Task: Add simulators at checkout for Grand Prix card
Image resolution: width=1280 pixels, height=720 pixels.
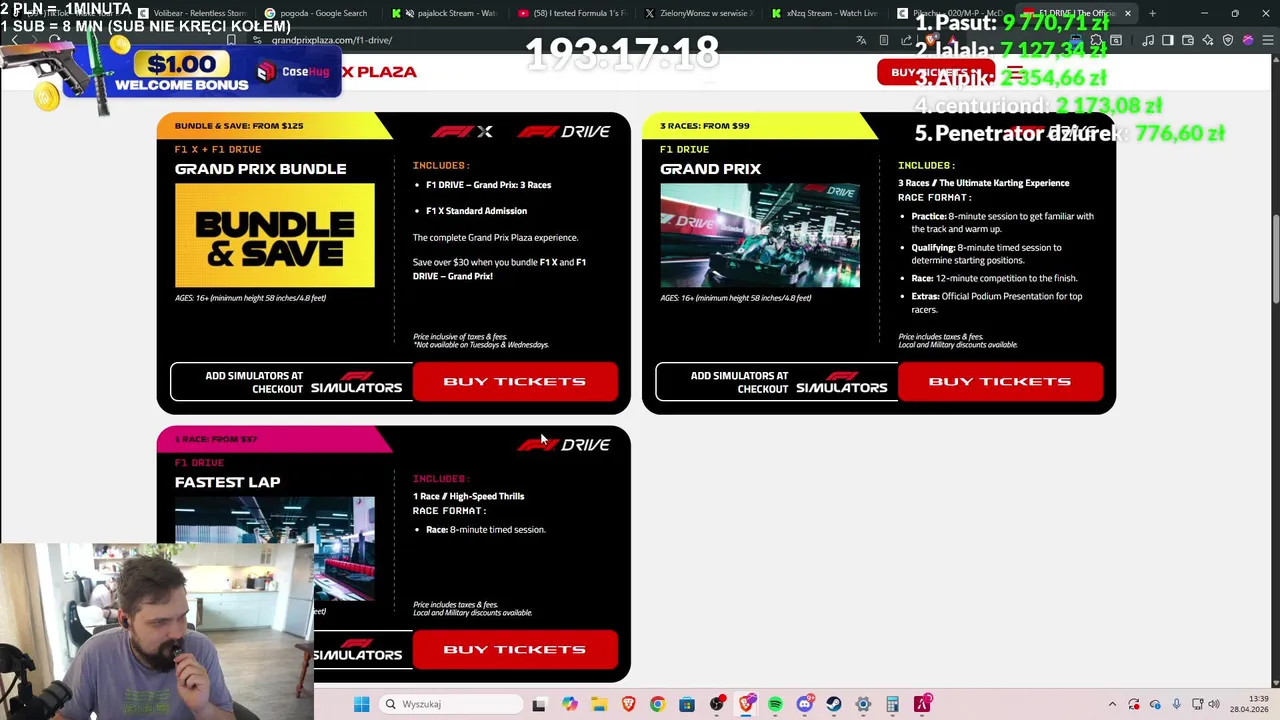Action: click(x=776, y=382)
